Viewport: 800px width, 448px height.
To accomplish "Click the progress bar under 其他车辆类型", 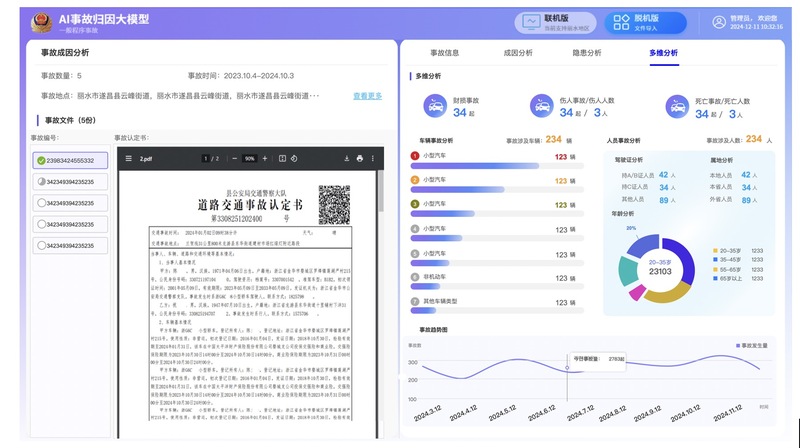I will [x=497, y=311].
